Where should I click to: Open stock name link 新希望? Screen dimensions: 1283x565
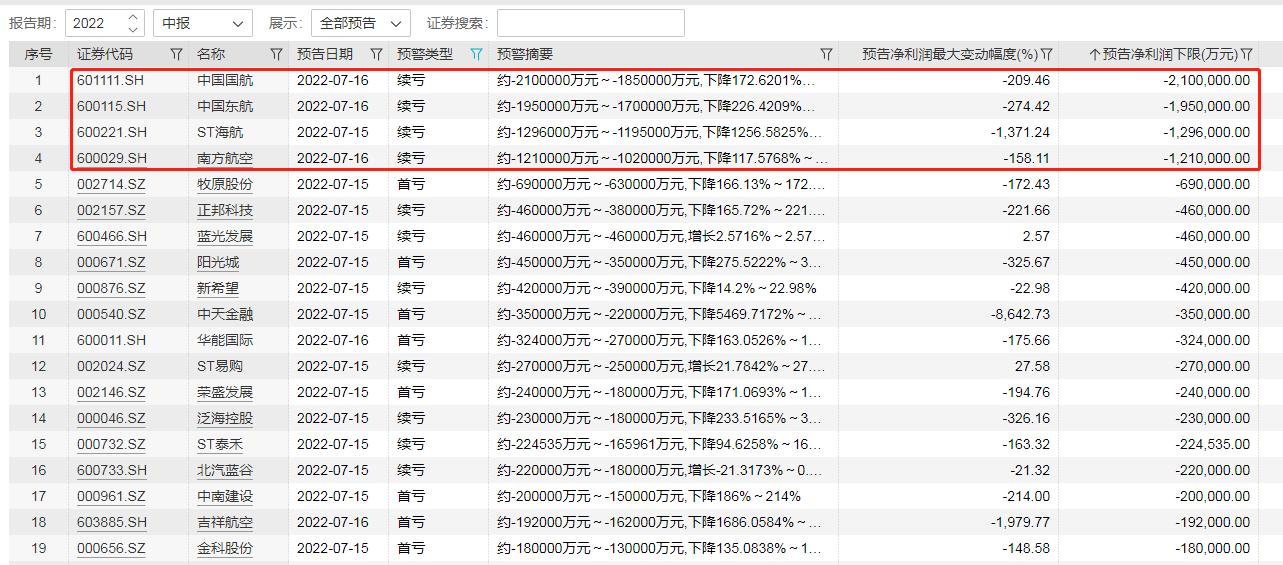pos(218,288)
